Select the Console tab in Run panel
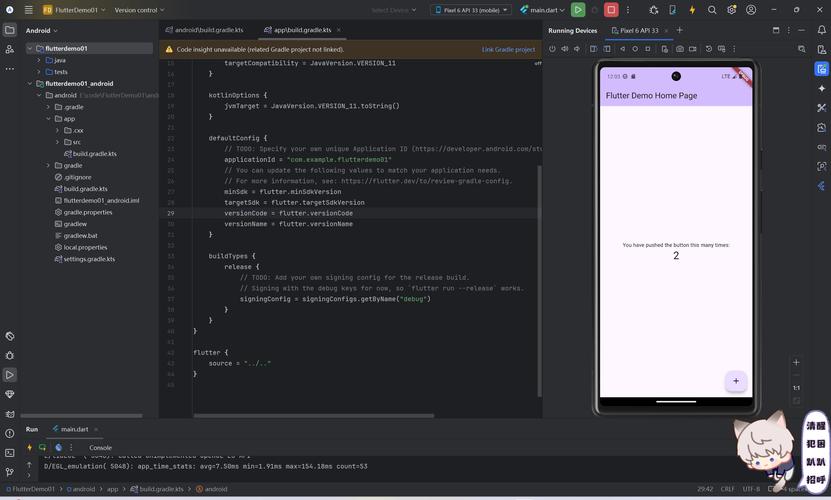This screenshot has width=831, height=500. pyautogui.click(x=100, y=448)
